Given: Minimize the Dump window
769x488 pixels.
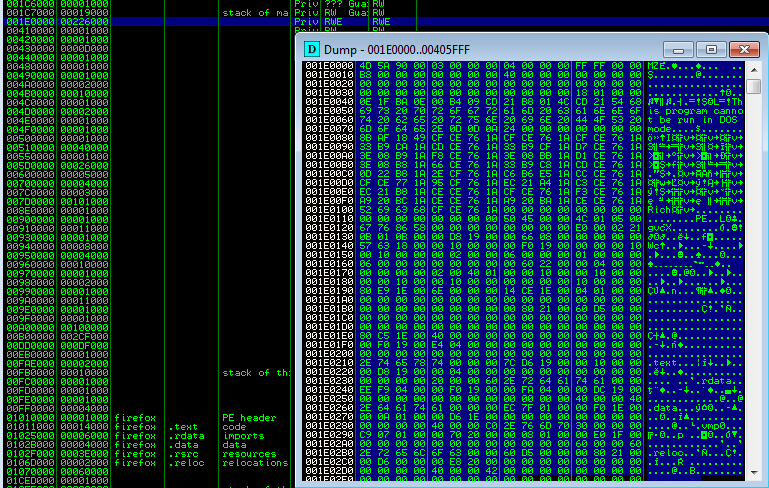Looking at the screenshot, I should pos(678,50).
